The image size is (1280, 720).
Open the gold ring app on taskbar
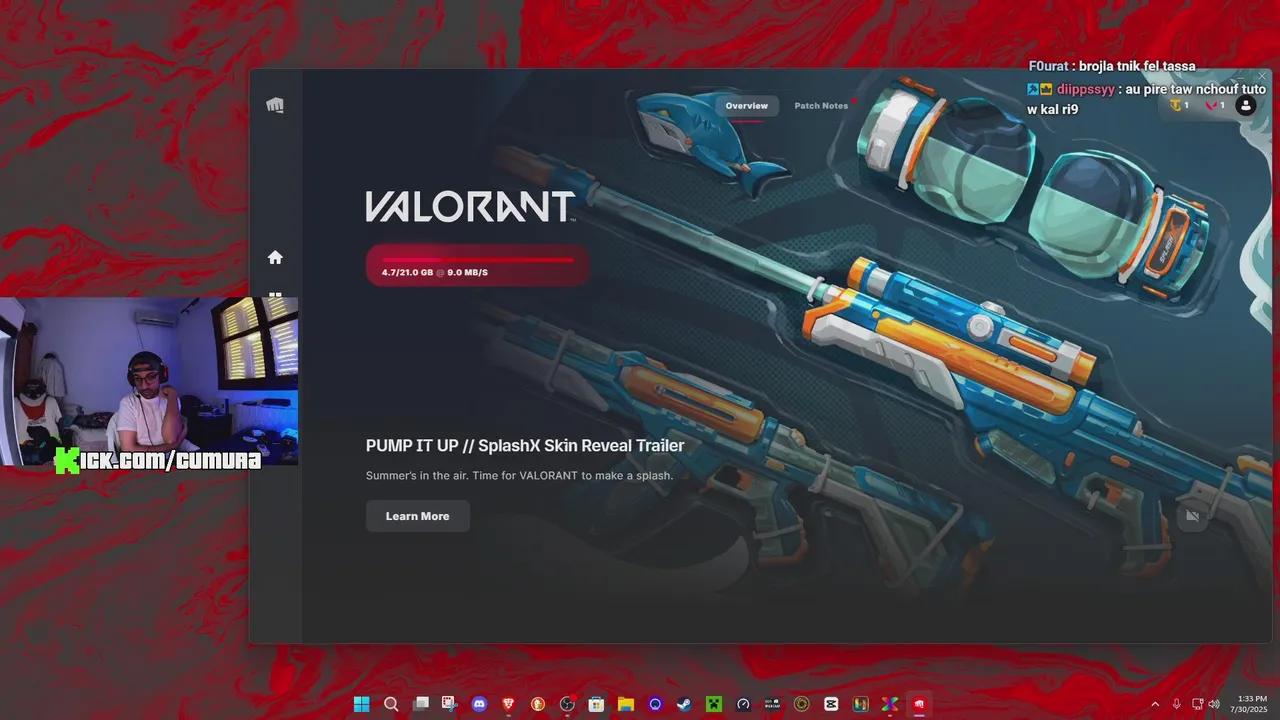click(801, 704)
